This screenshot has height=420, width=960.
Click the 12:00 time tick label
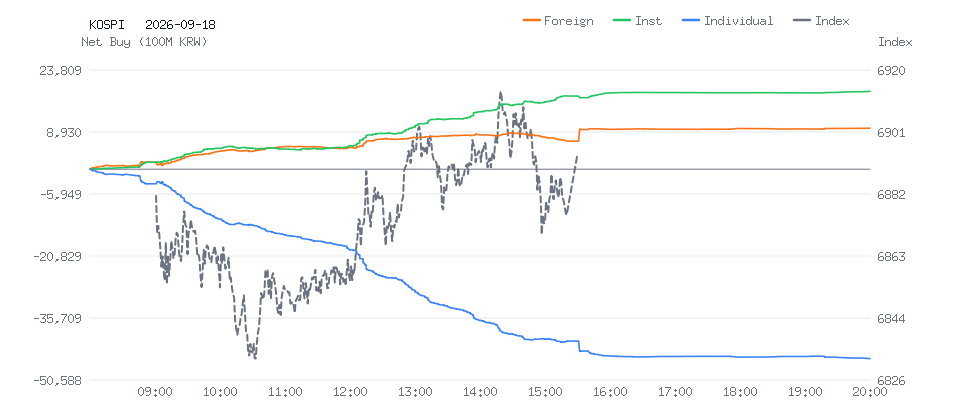click(x=350, y=392)
